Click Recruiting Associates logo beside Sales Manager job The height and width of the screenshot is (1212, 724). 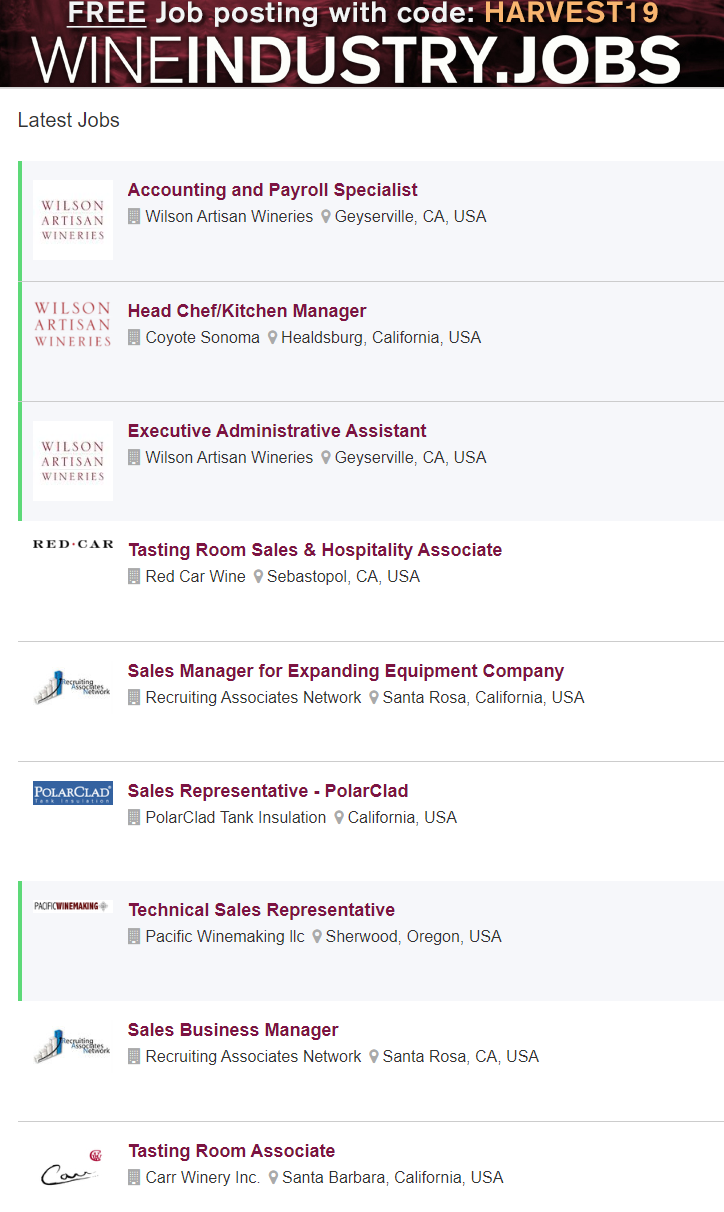click(73, 687)
